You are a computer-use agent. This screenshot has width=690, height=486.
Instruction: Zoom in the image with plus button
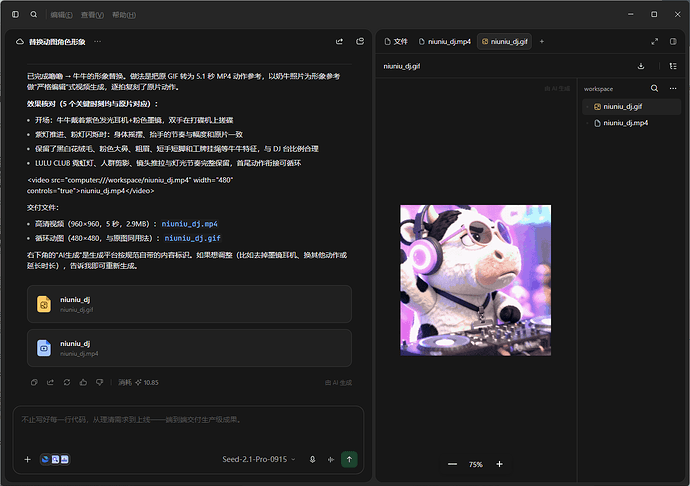(499, 464)
